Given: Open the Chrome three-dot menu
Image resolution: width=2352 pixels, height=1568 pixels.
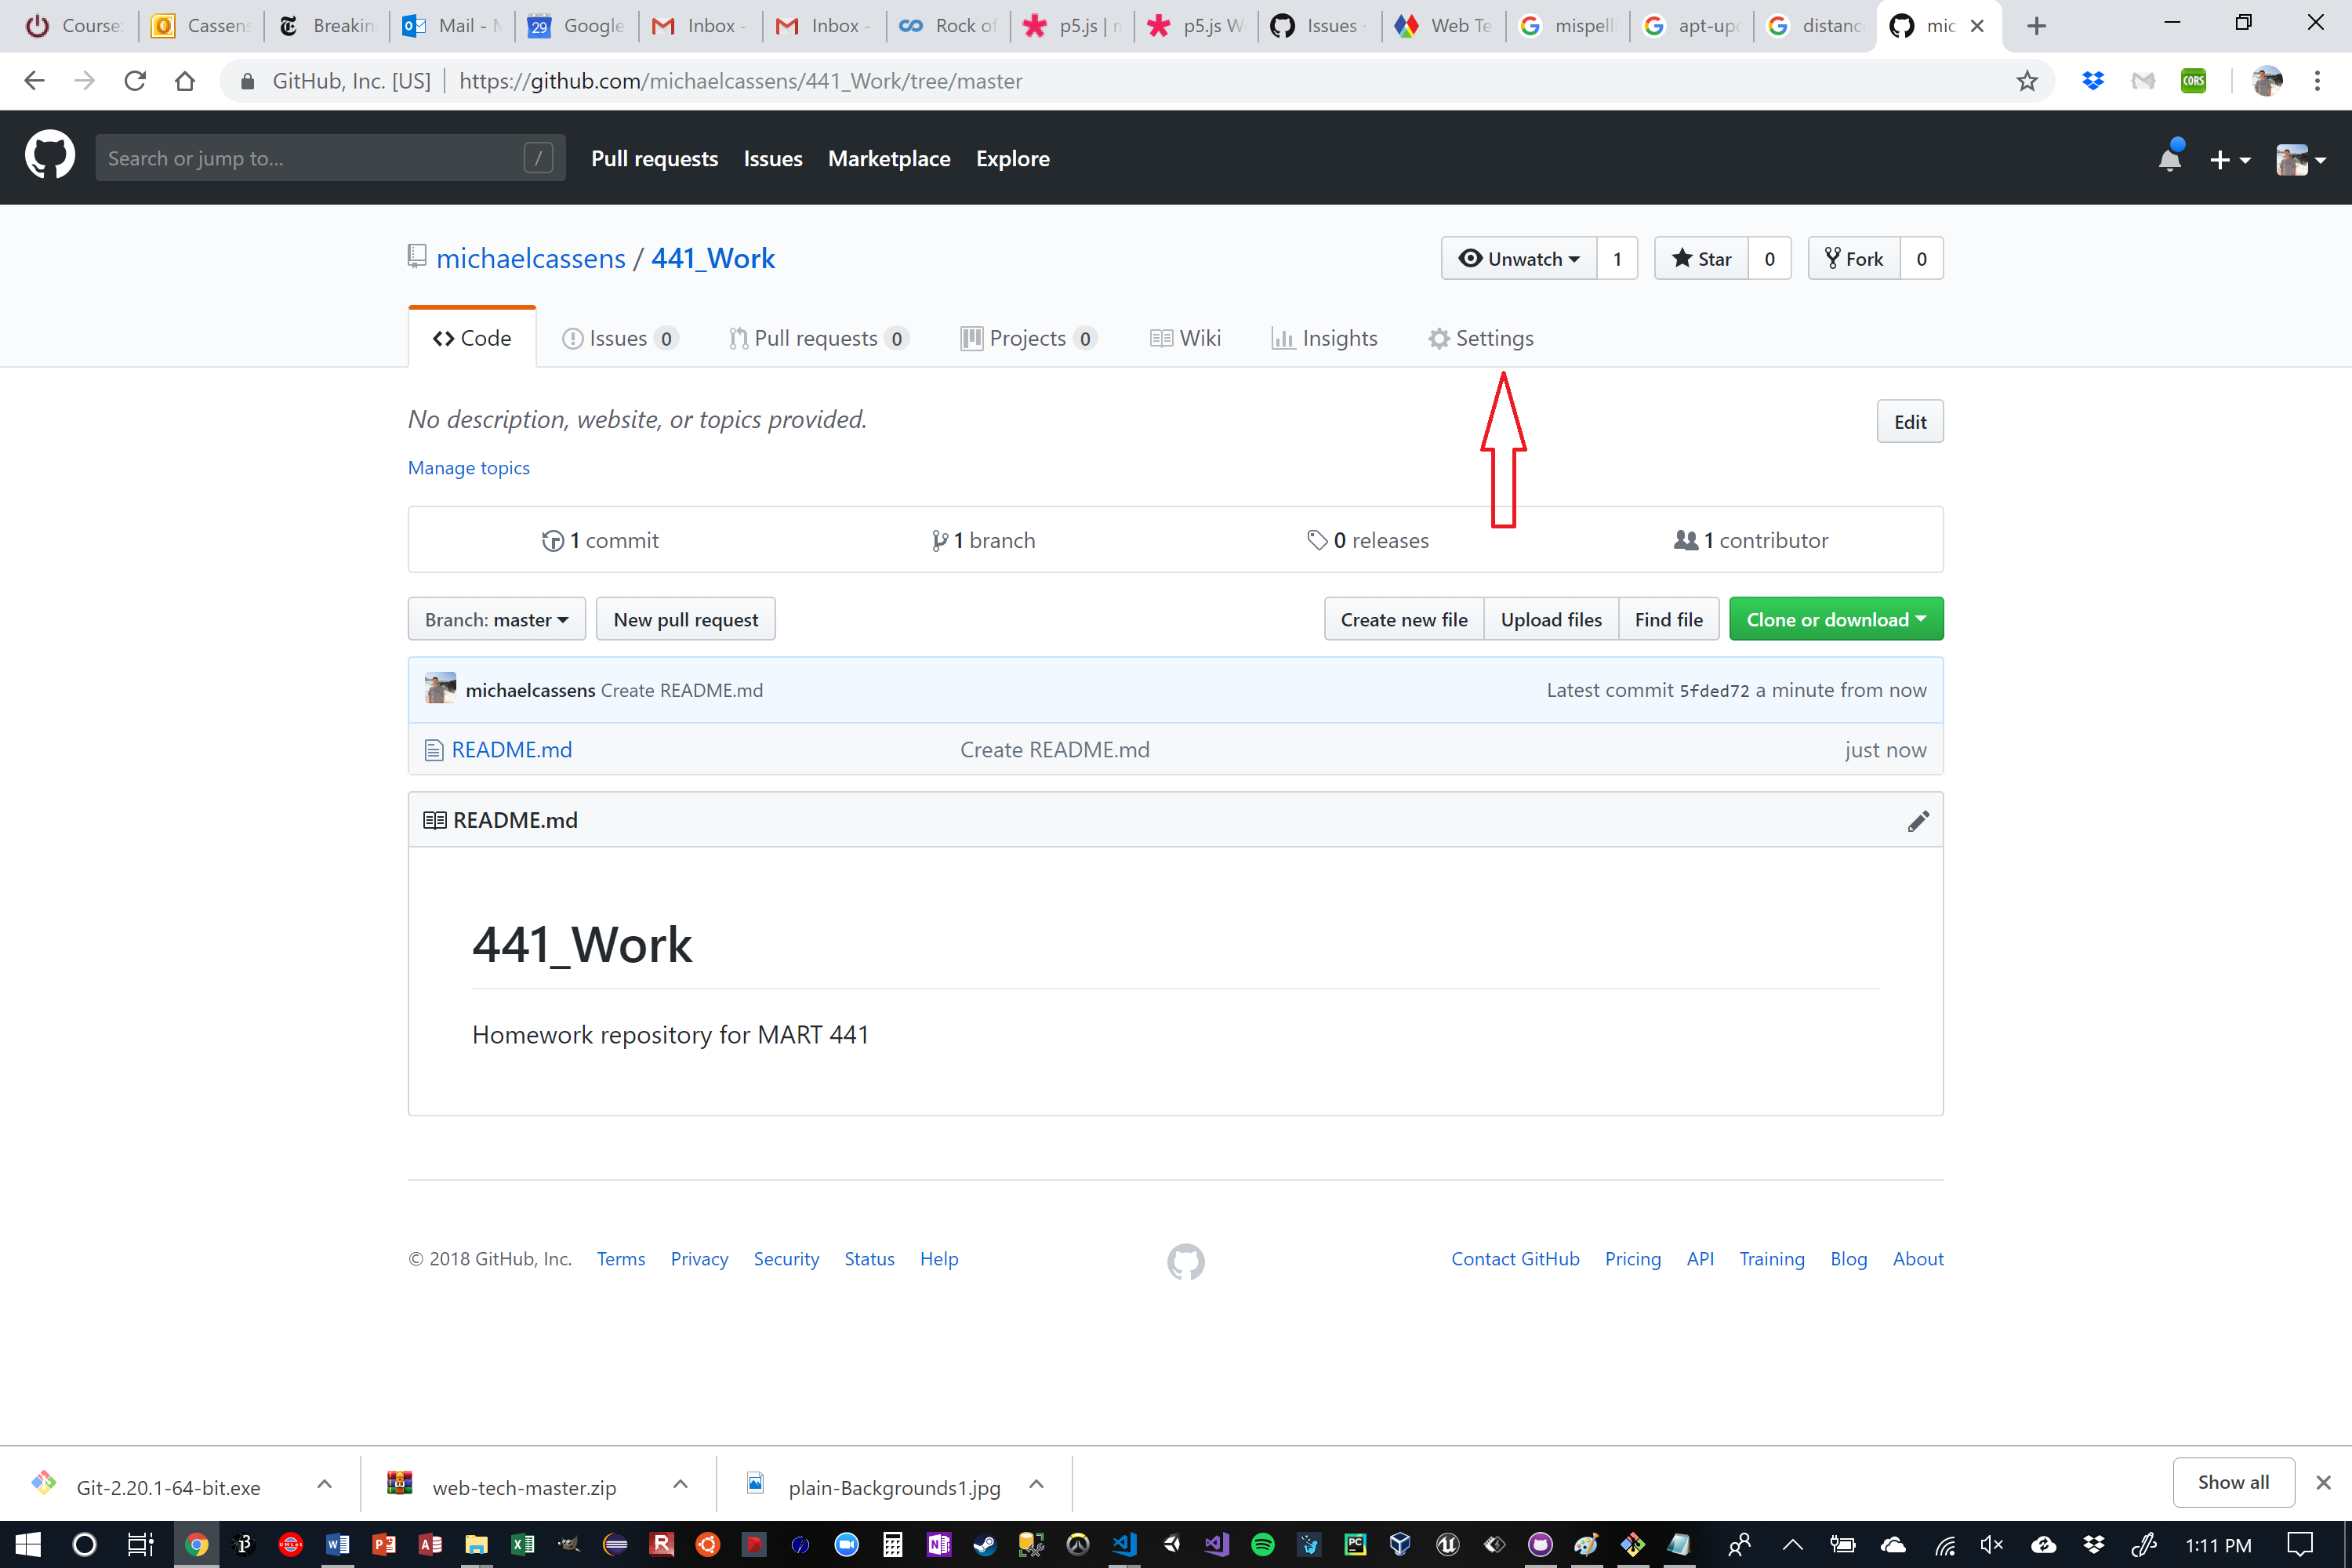Looking at the screenshot, I should click(x=2317, y=81).
